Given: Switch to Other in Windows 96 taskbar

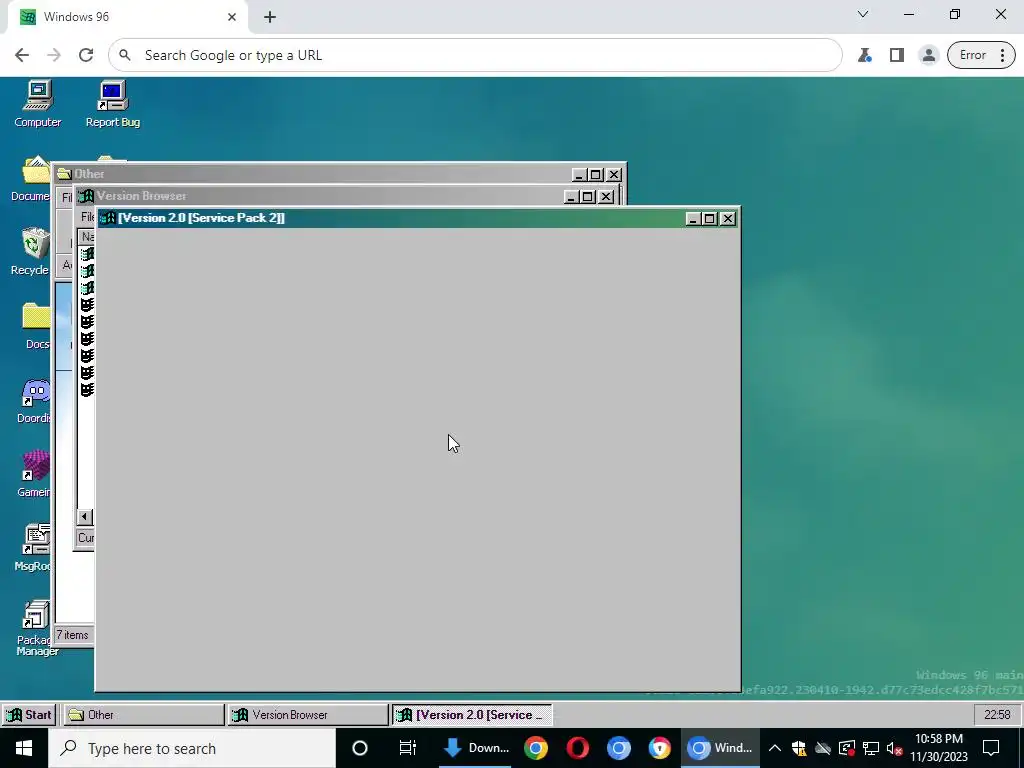Looking at the screenshot, I should pos(143,714).
